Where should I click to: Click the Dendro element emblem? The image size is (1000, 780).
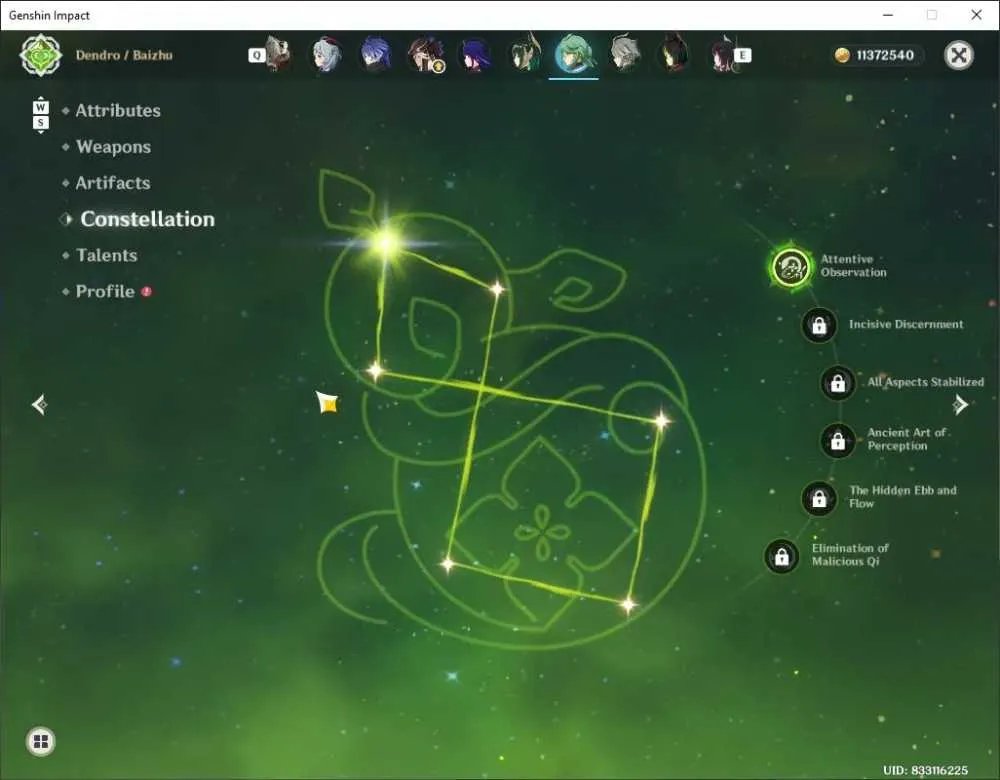click(41, 55)
